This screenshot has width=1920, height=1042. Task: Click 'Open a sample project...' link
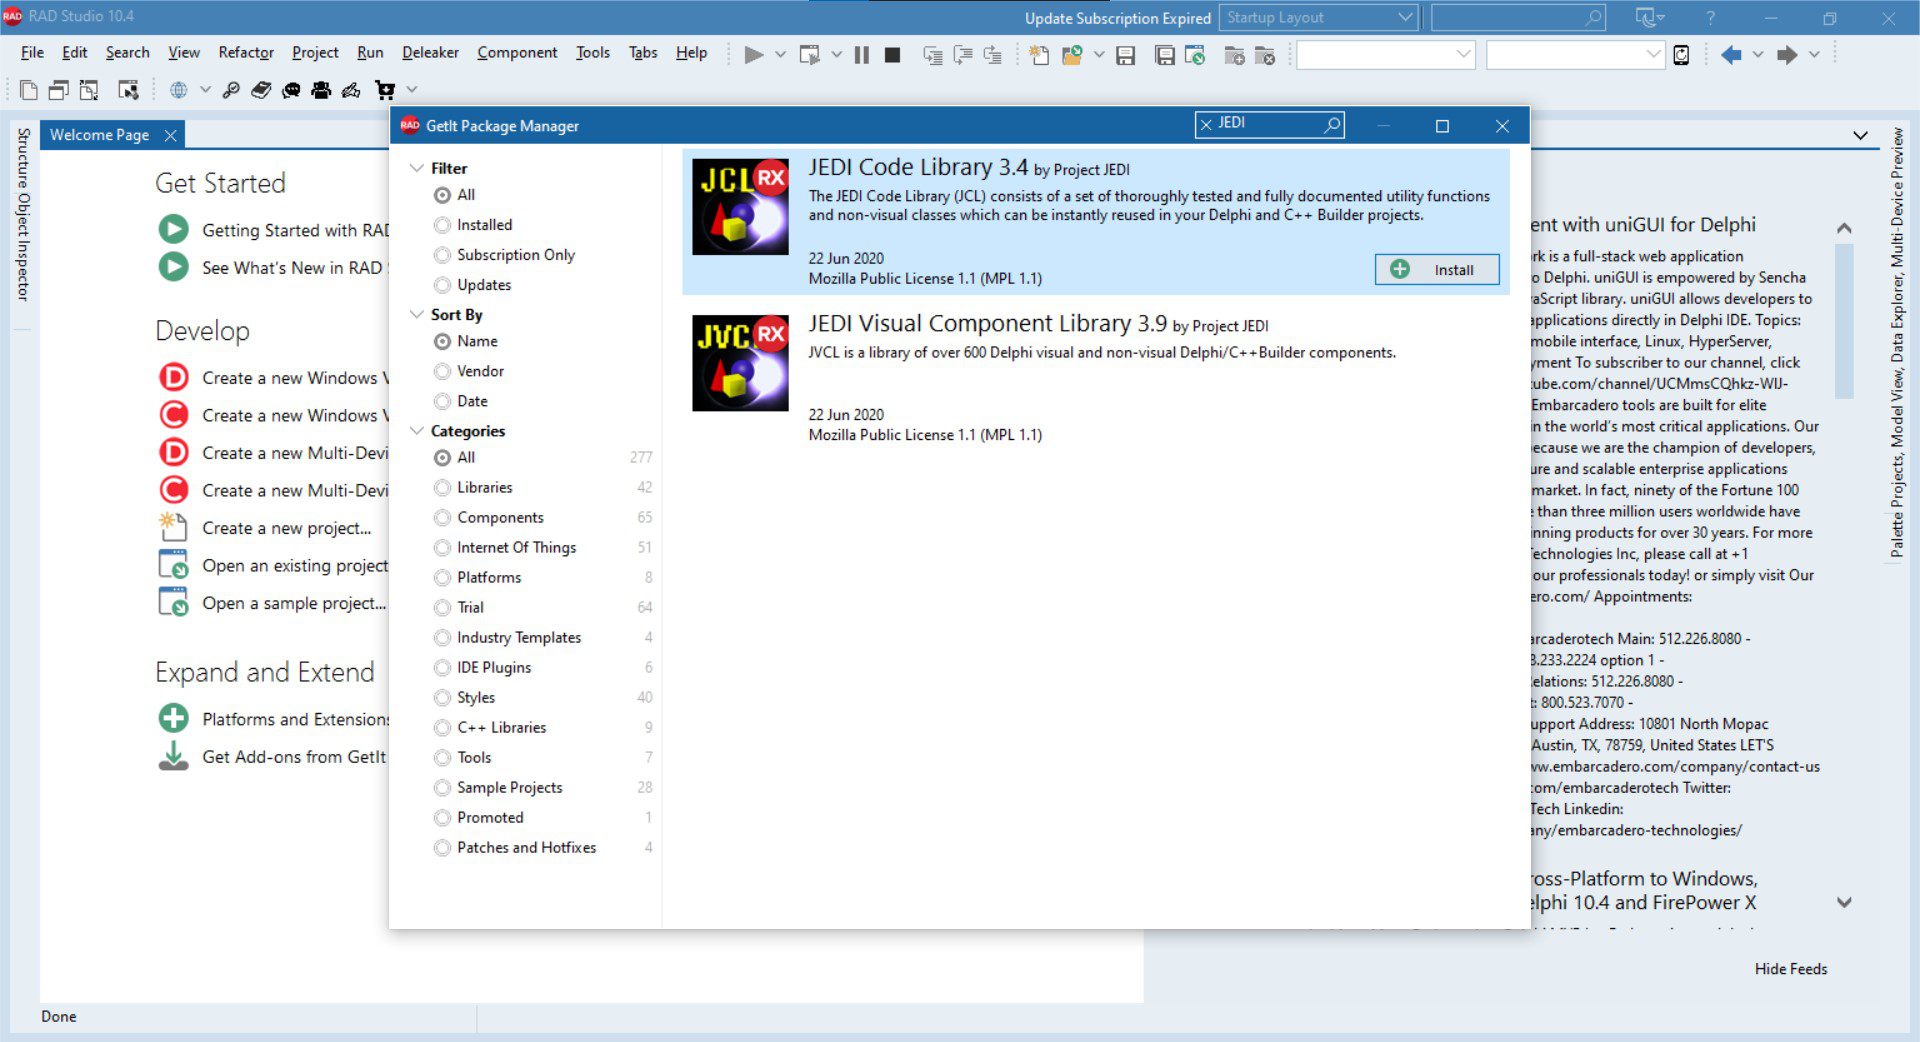(294, 603)
